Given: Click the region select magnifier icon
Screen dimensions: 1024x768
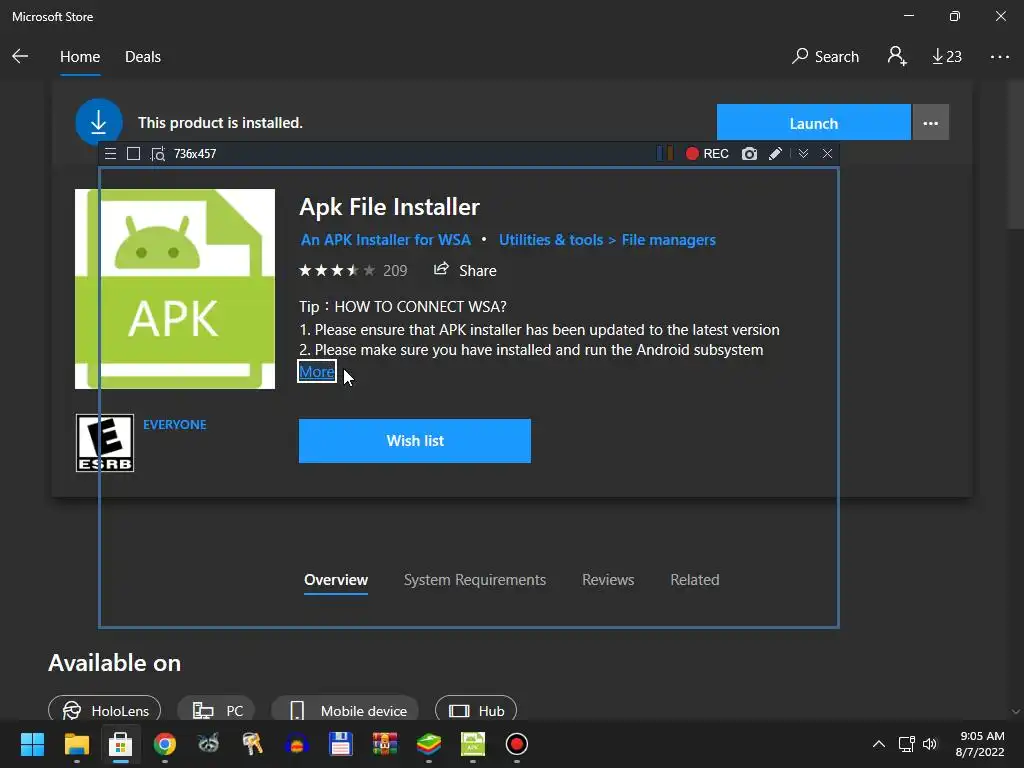Looking at the screenshot, I should pyautogui.click(x=158, y=153).
